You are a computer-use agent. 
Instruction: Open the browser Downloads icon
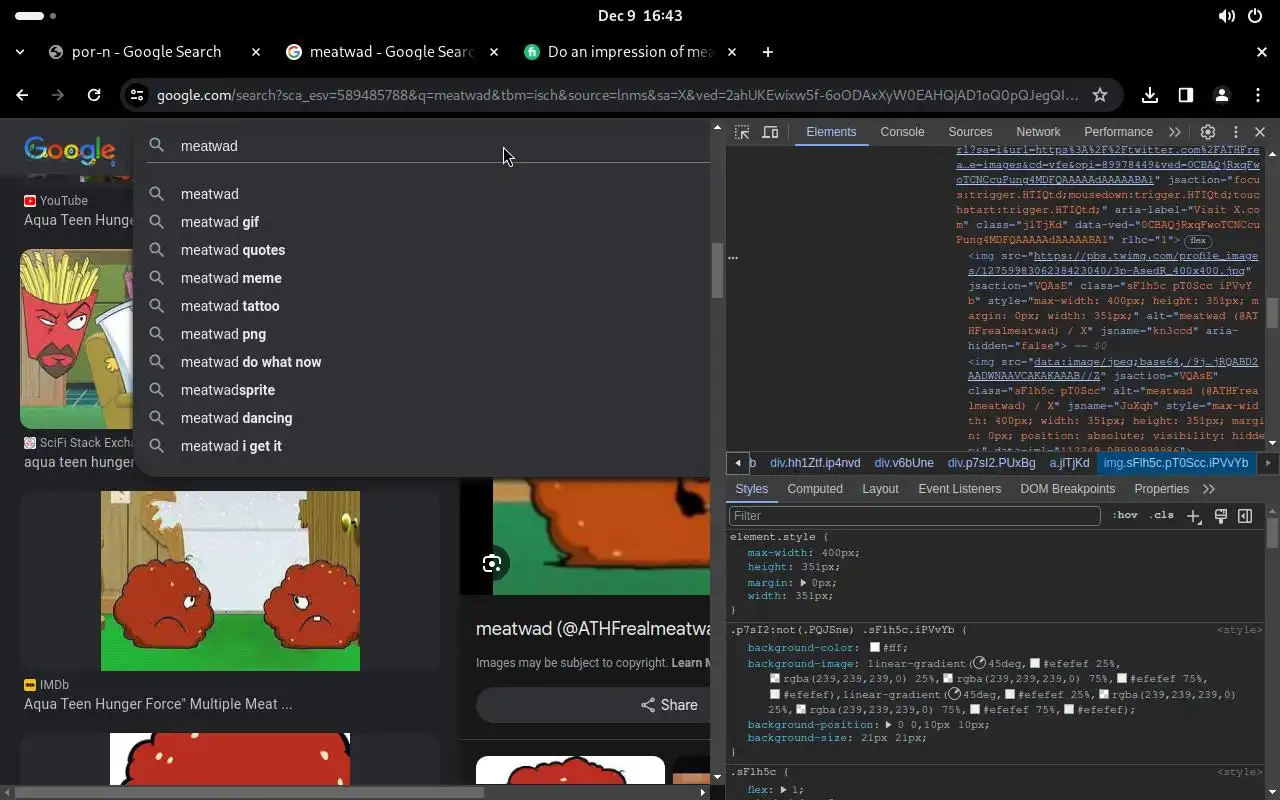(1150, 95)
